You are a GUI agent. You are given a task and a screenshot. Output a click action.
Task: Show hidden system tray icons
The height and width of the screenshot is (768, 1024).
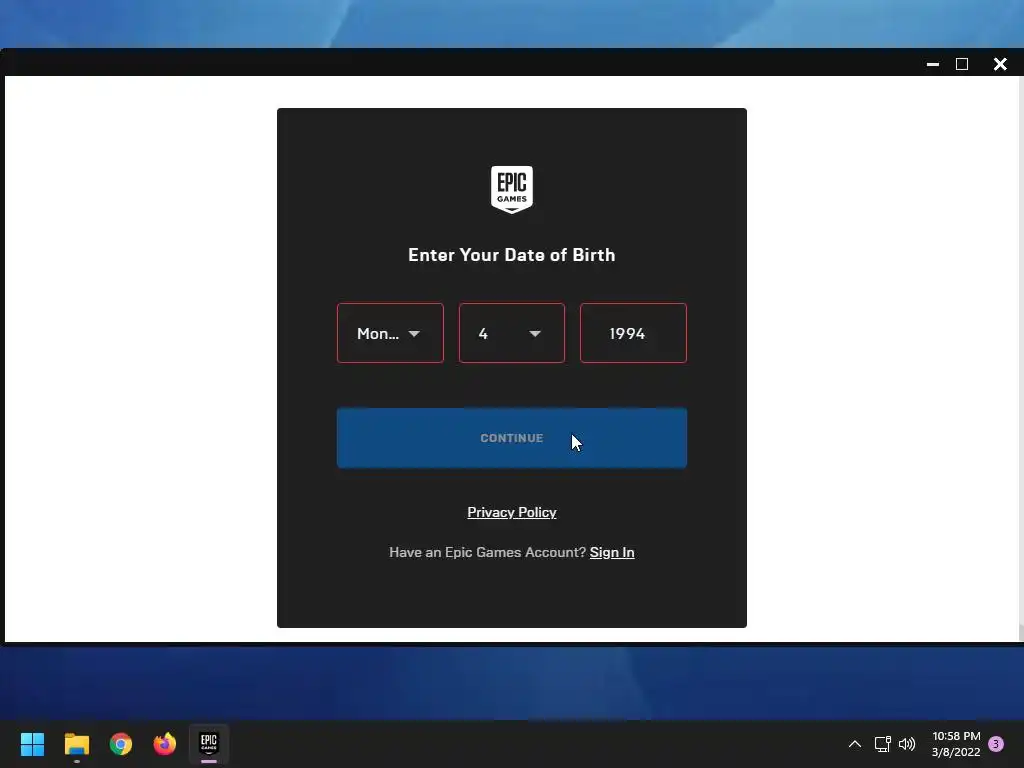coord(854,744)
